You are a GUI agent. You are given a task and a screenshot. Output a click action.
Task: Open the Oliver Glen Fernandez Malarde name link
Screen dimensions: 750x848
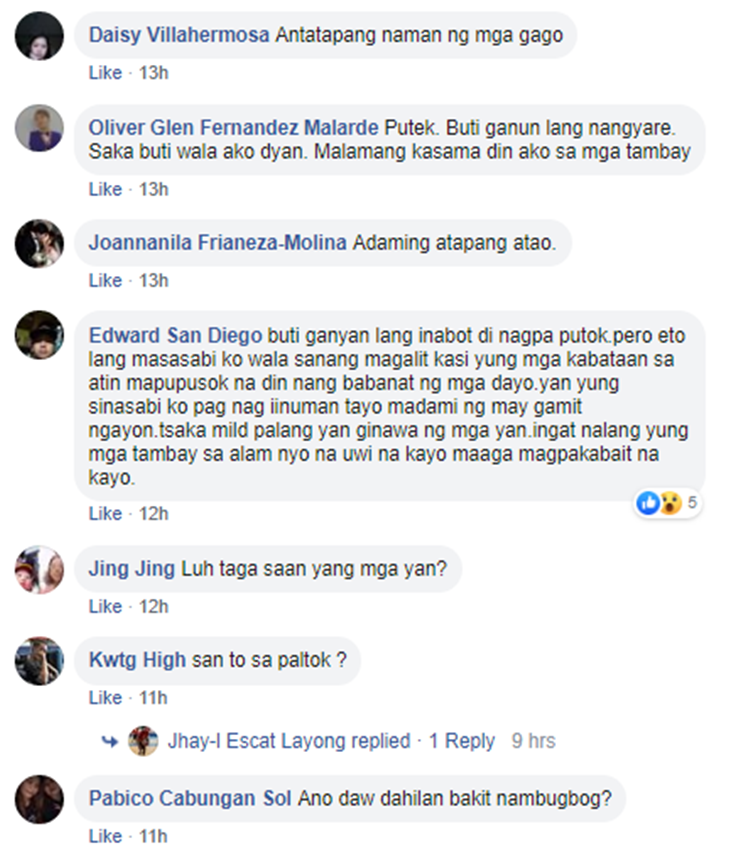[234, 128]
